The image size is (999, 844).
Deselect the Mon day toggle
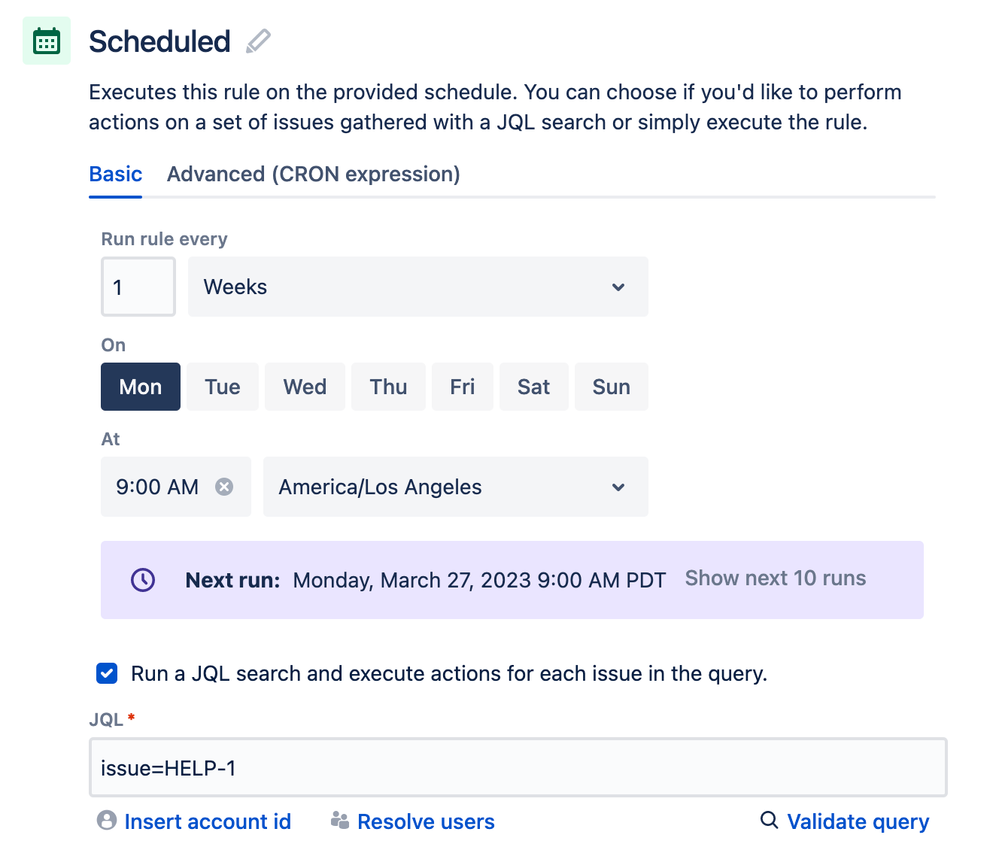click(140, 387)
